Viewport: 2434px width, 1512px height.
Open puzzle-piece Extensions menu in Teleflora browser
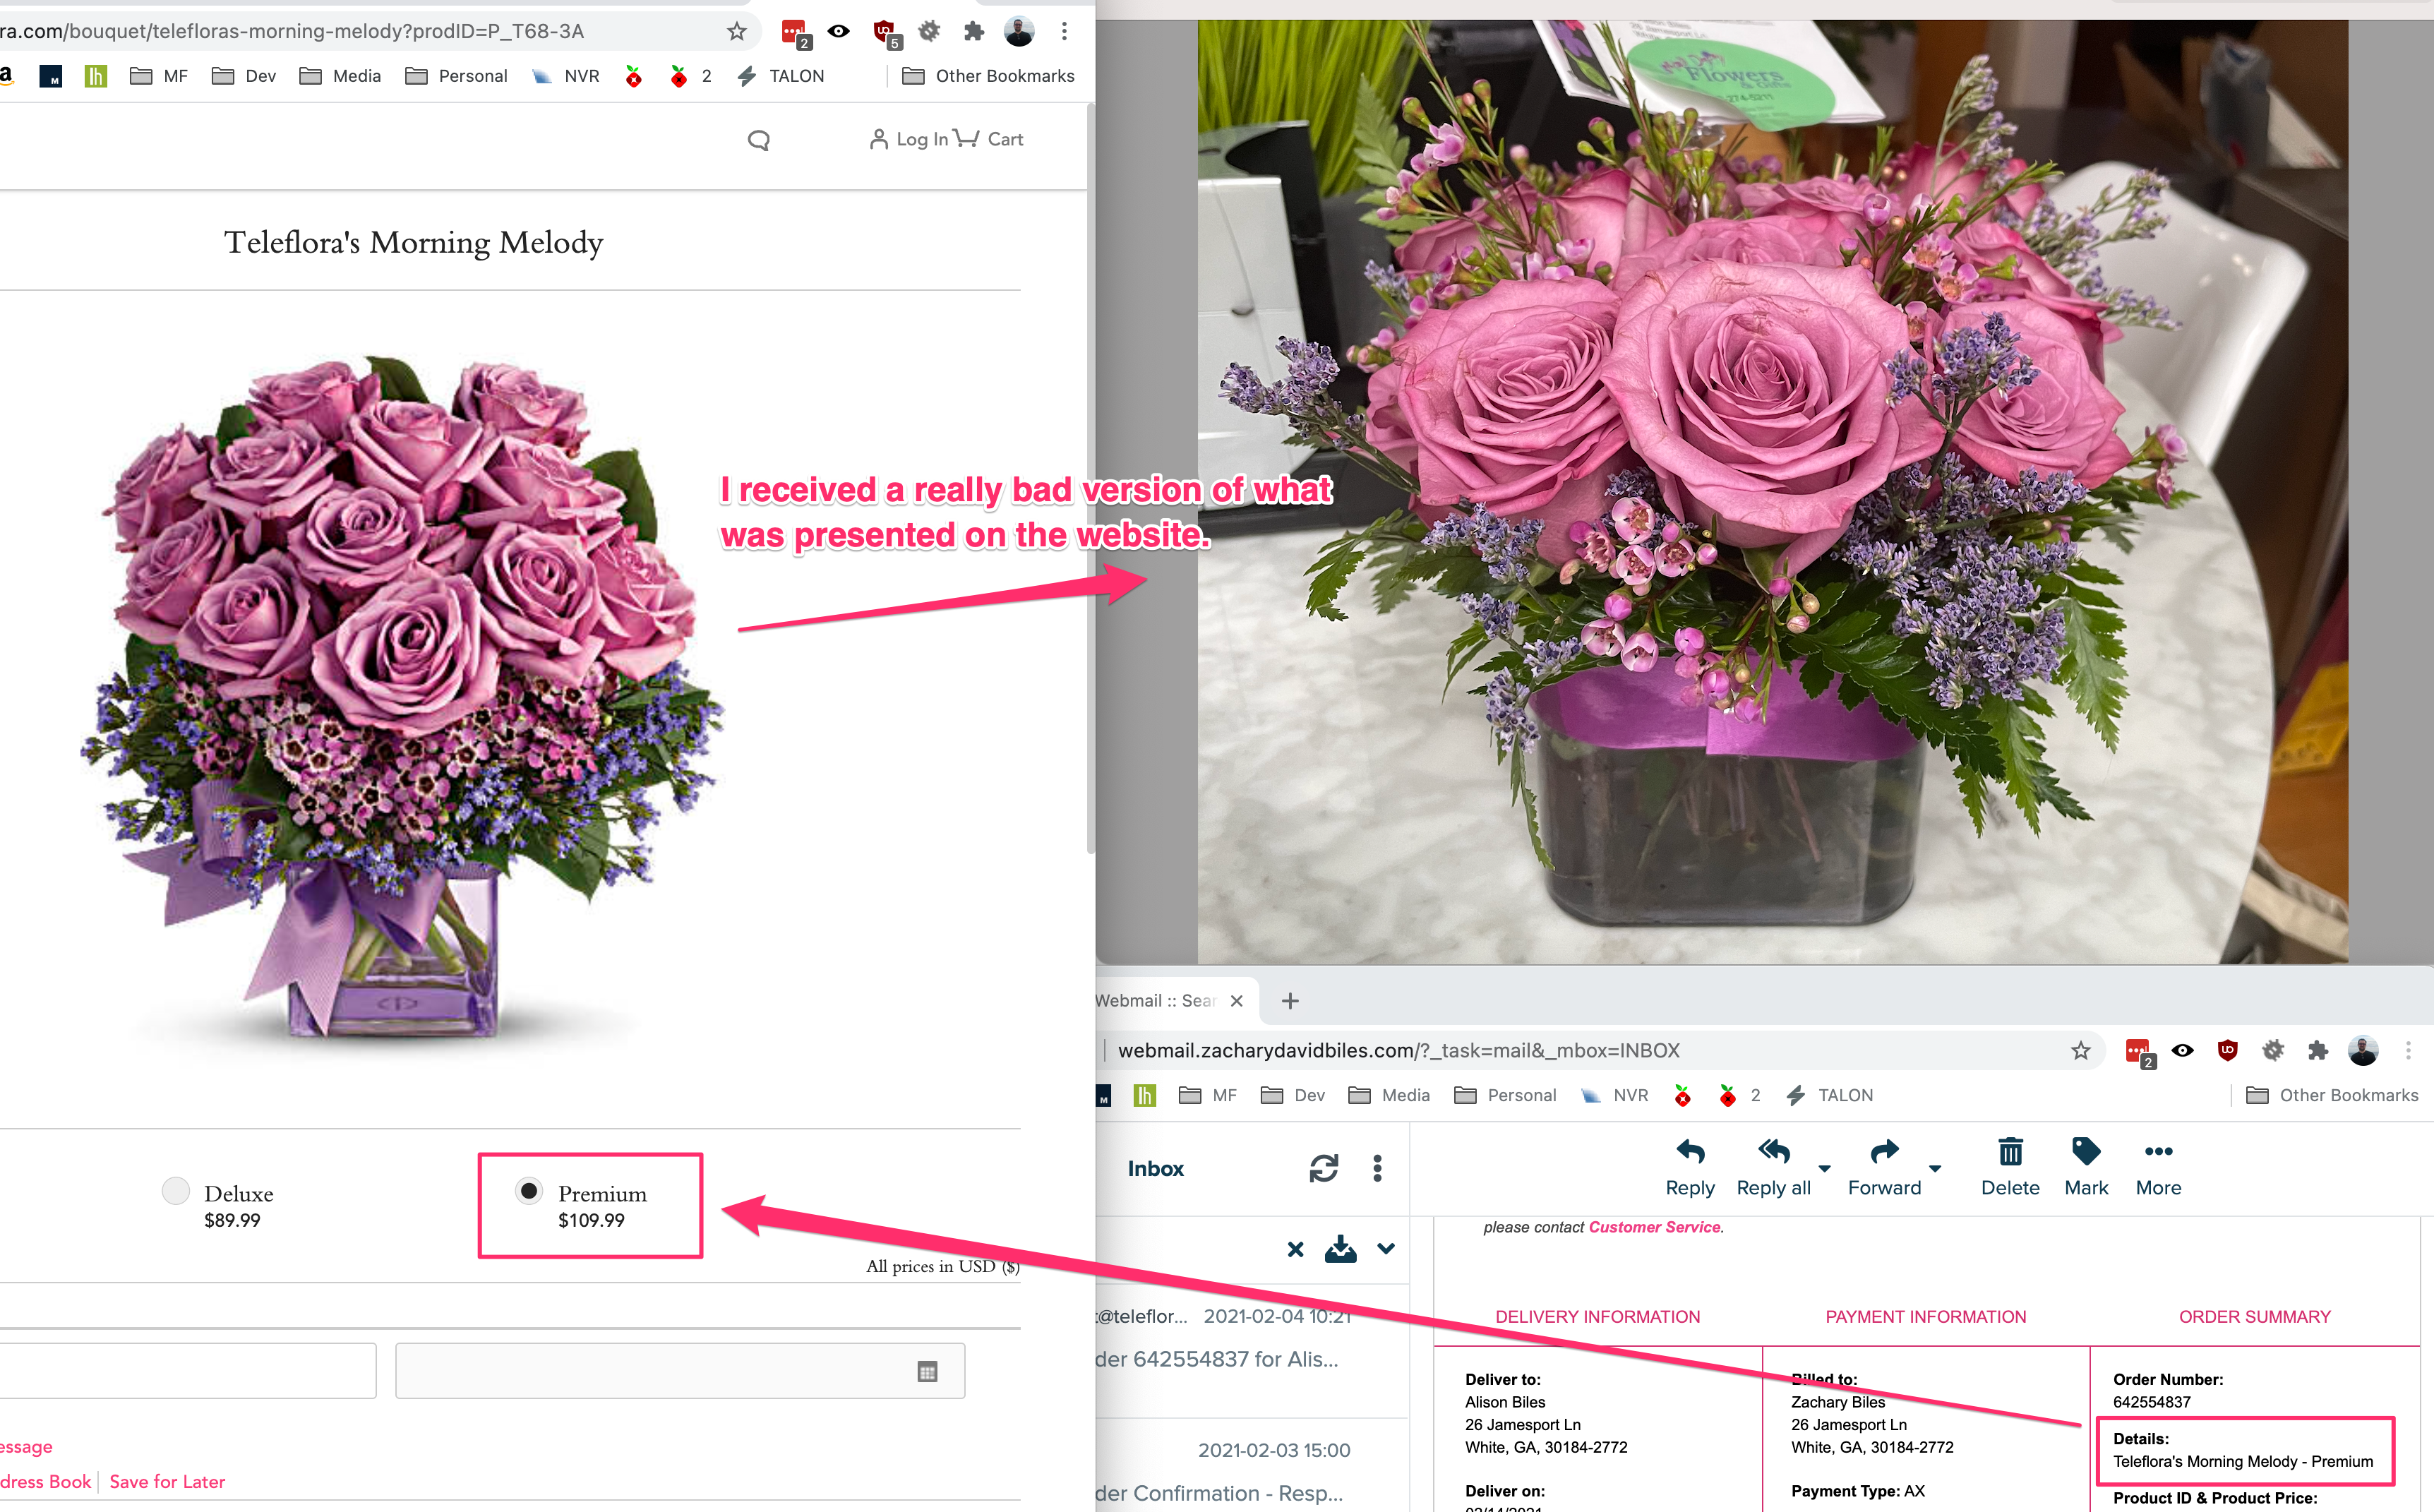(x=974, y=31)
